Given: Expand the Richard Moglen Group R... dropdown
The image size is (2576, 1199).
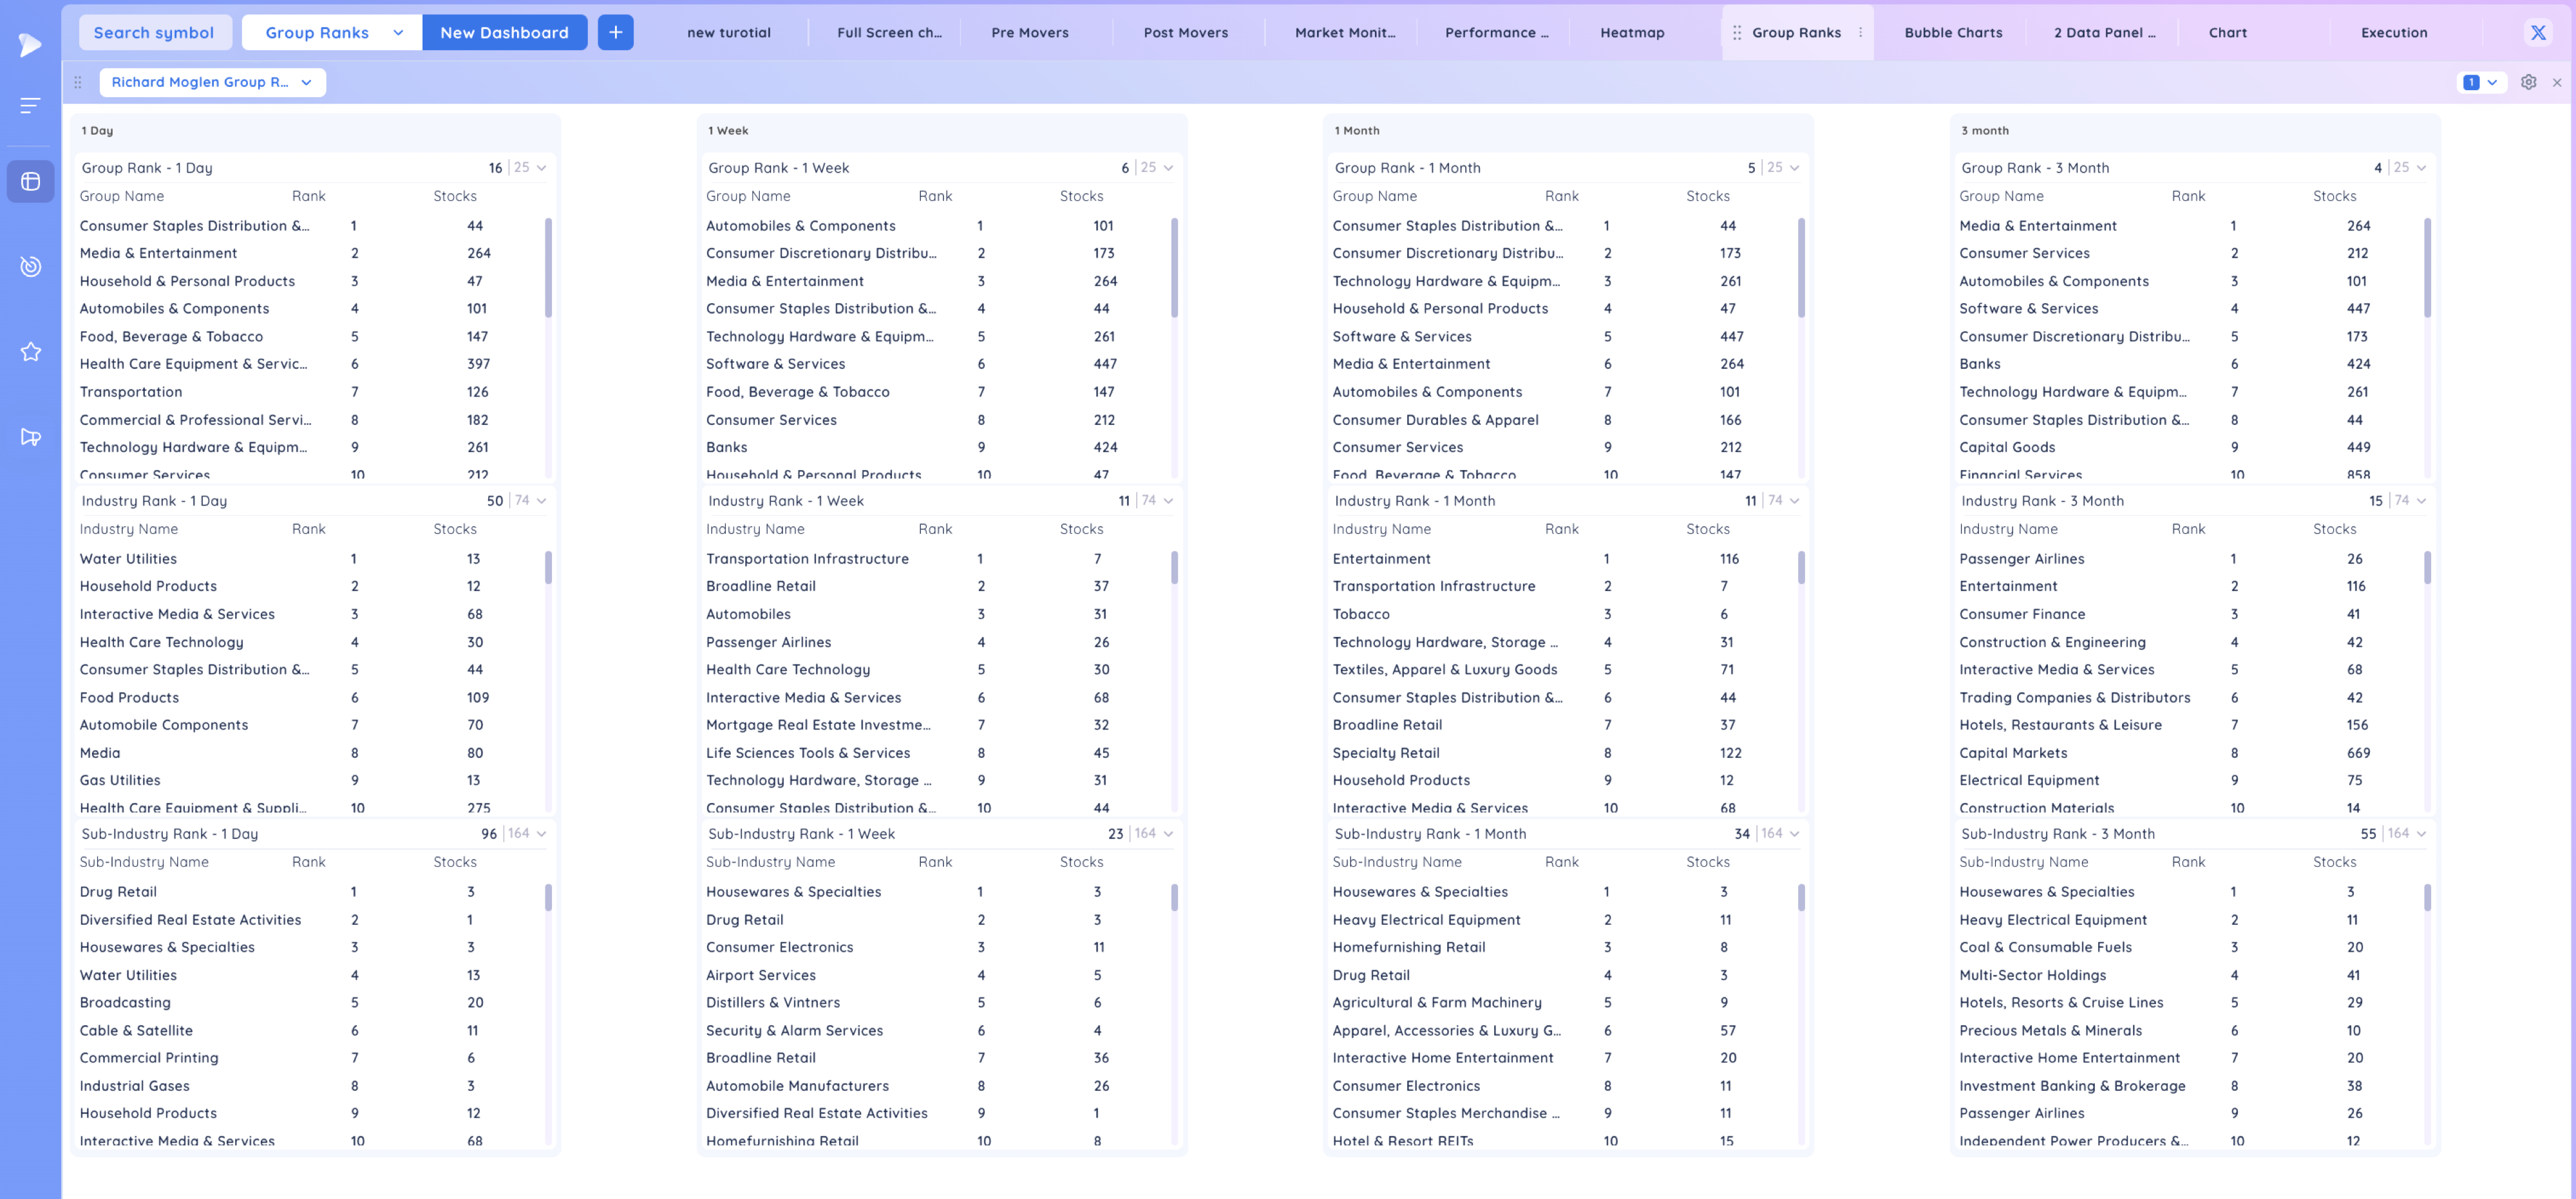Looking at the screenshot, I should point(213,82).
